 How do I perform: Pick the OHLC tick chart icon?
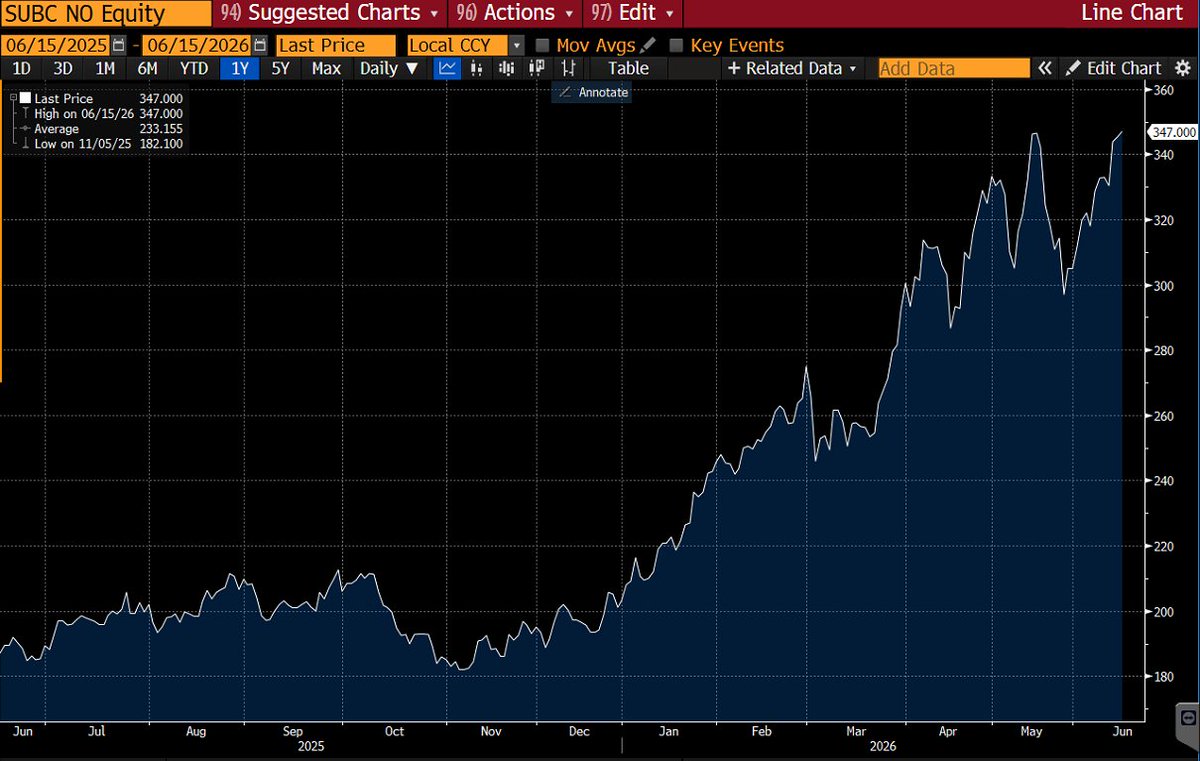(x=569, y=68)
